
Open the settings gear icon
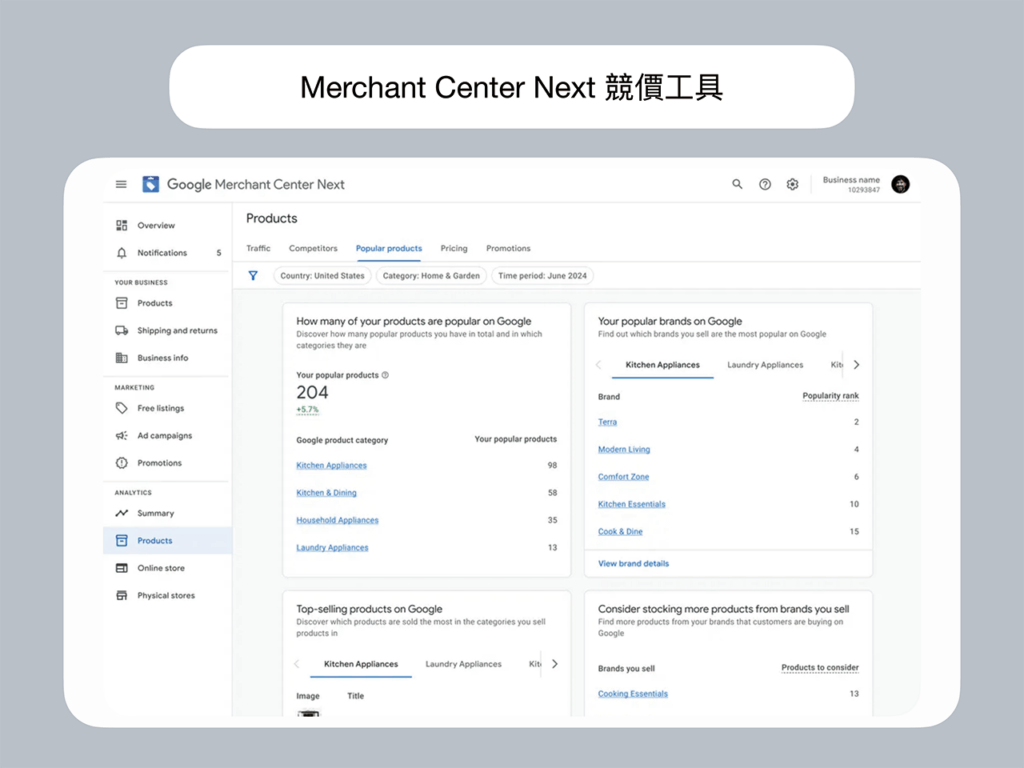pos(792,184)
